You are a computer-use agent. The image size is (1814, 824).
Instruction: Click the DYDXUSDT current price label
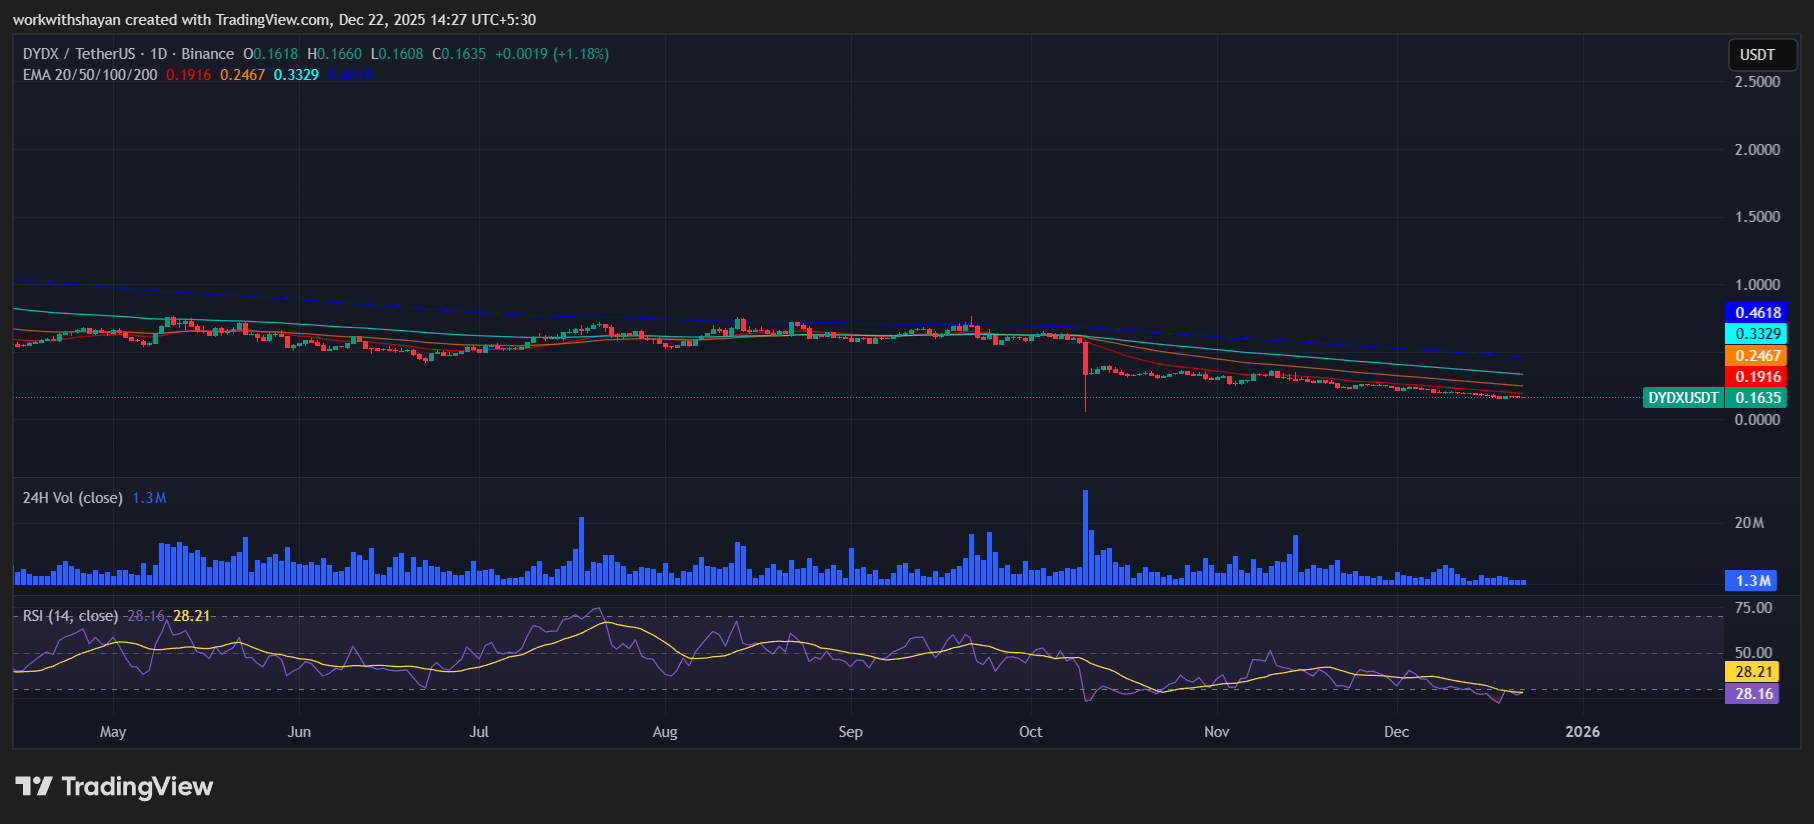[1683, 398]
